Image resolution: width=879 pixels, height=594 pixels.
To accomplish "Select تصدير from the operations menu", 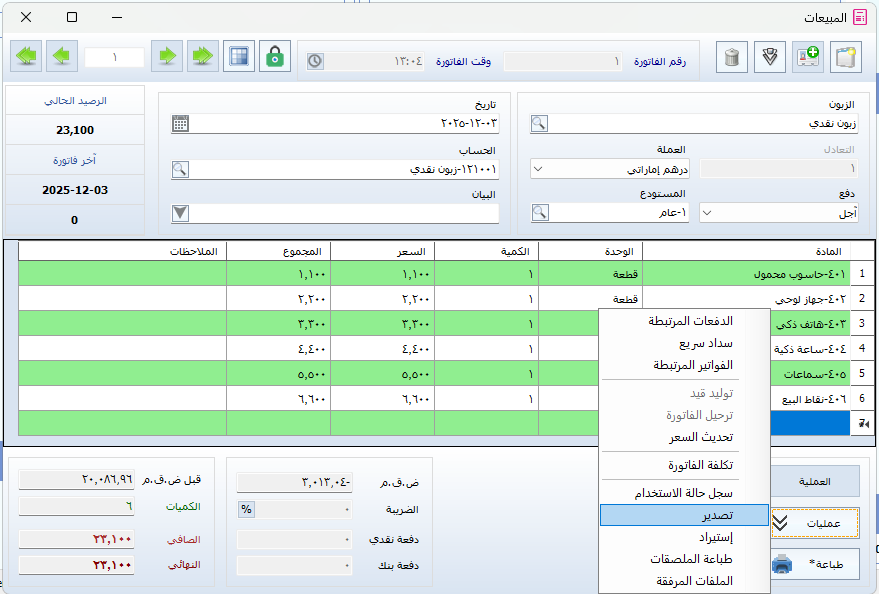I will (x=685, y=515).
